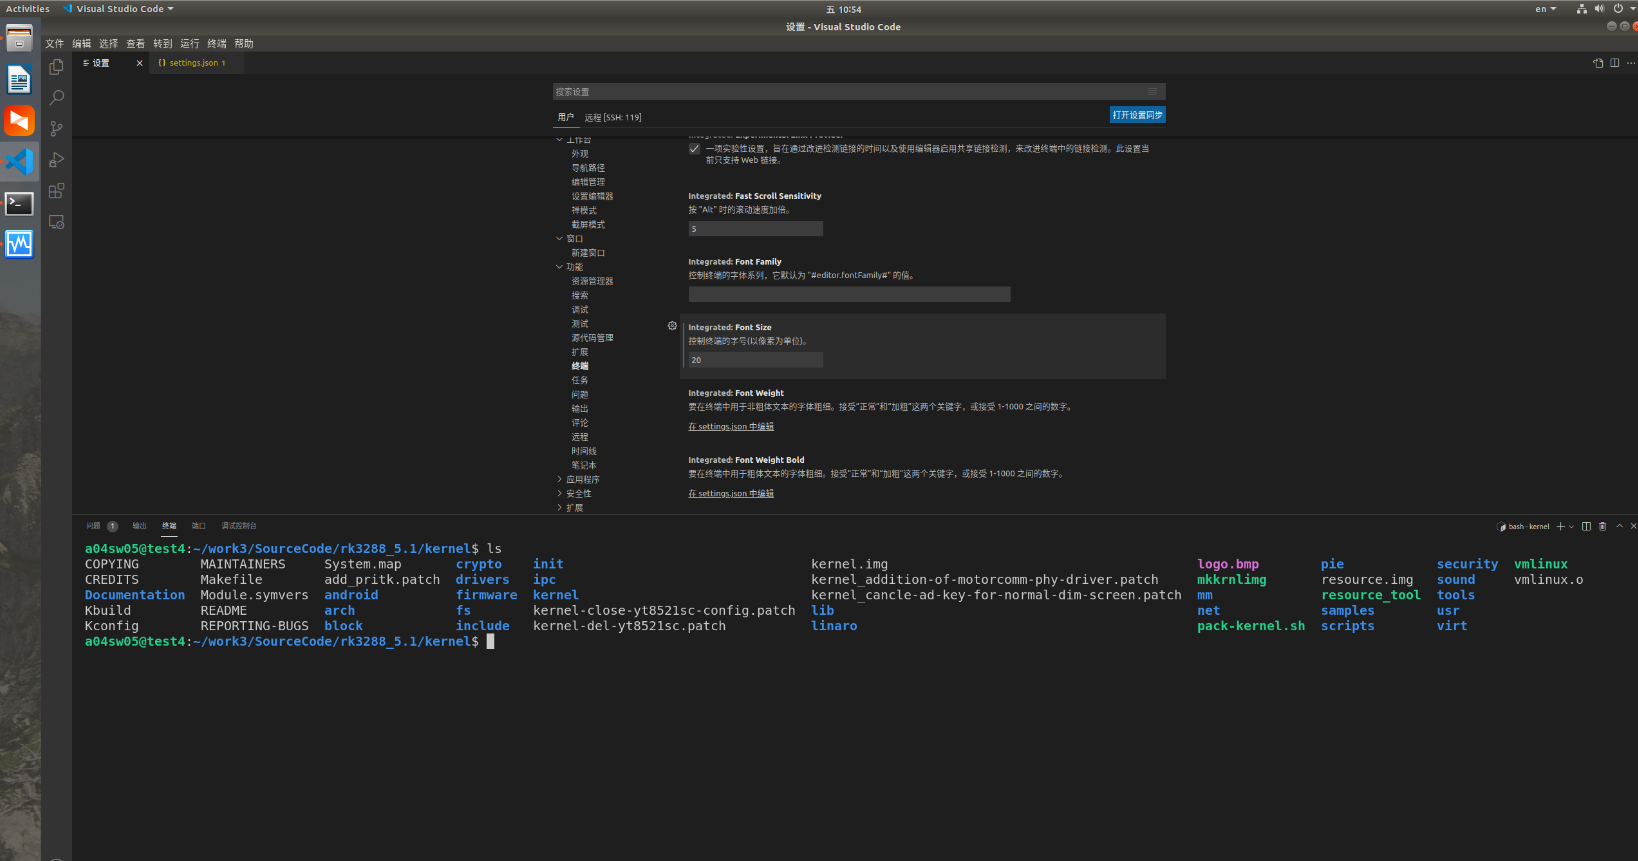The image size is (1638, 861).
Task: Close the 设置 editor tab
Action: (139, 63)
